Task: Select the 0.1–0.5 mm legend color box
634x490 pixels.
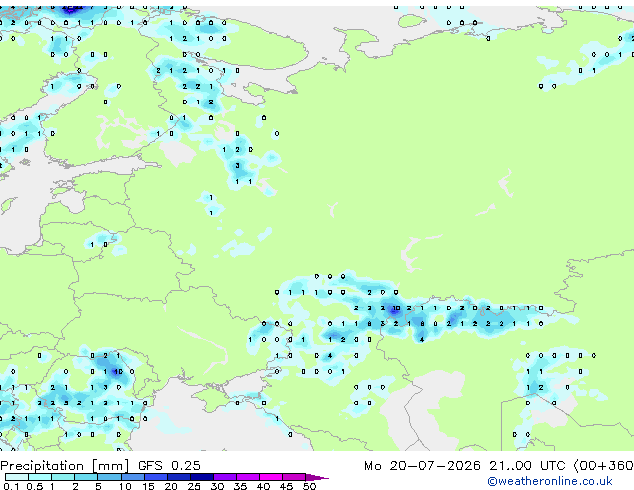Action: coord(17,477)
